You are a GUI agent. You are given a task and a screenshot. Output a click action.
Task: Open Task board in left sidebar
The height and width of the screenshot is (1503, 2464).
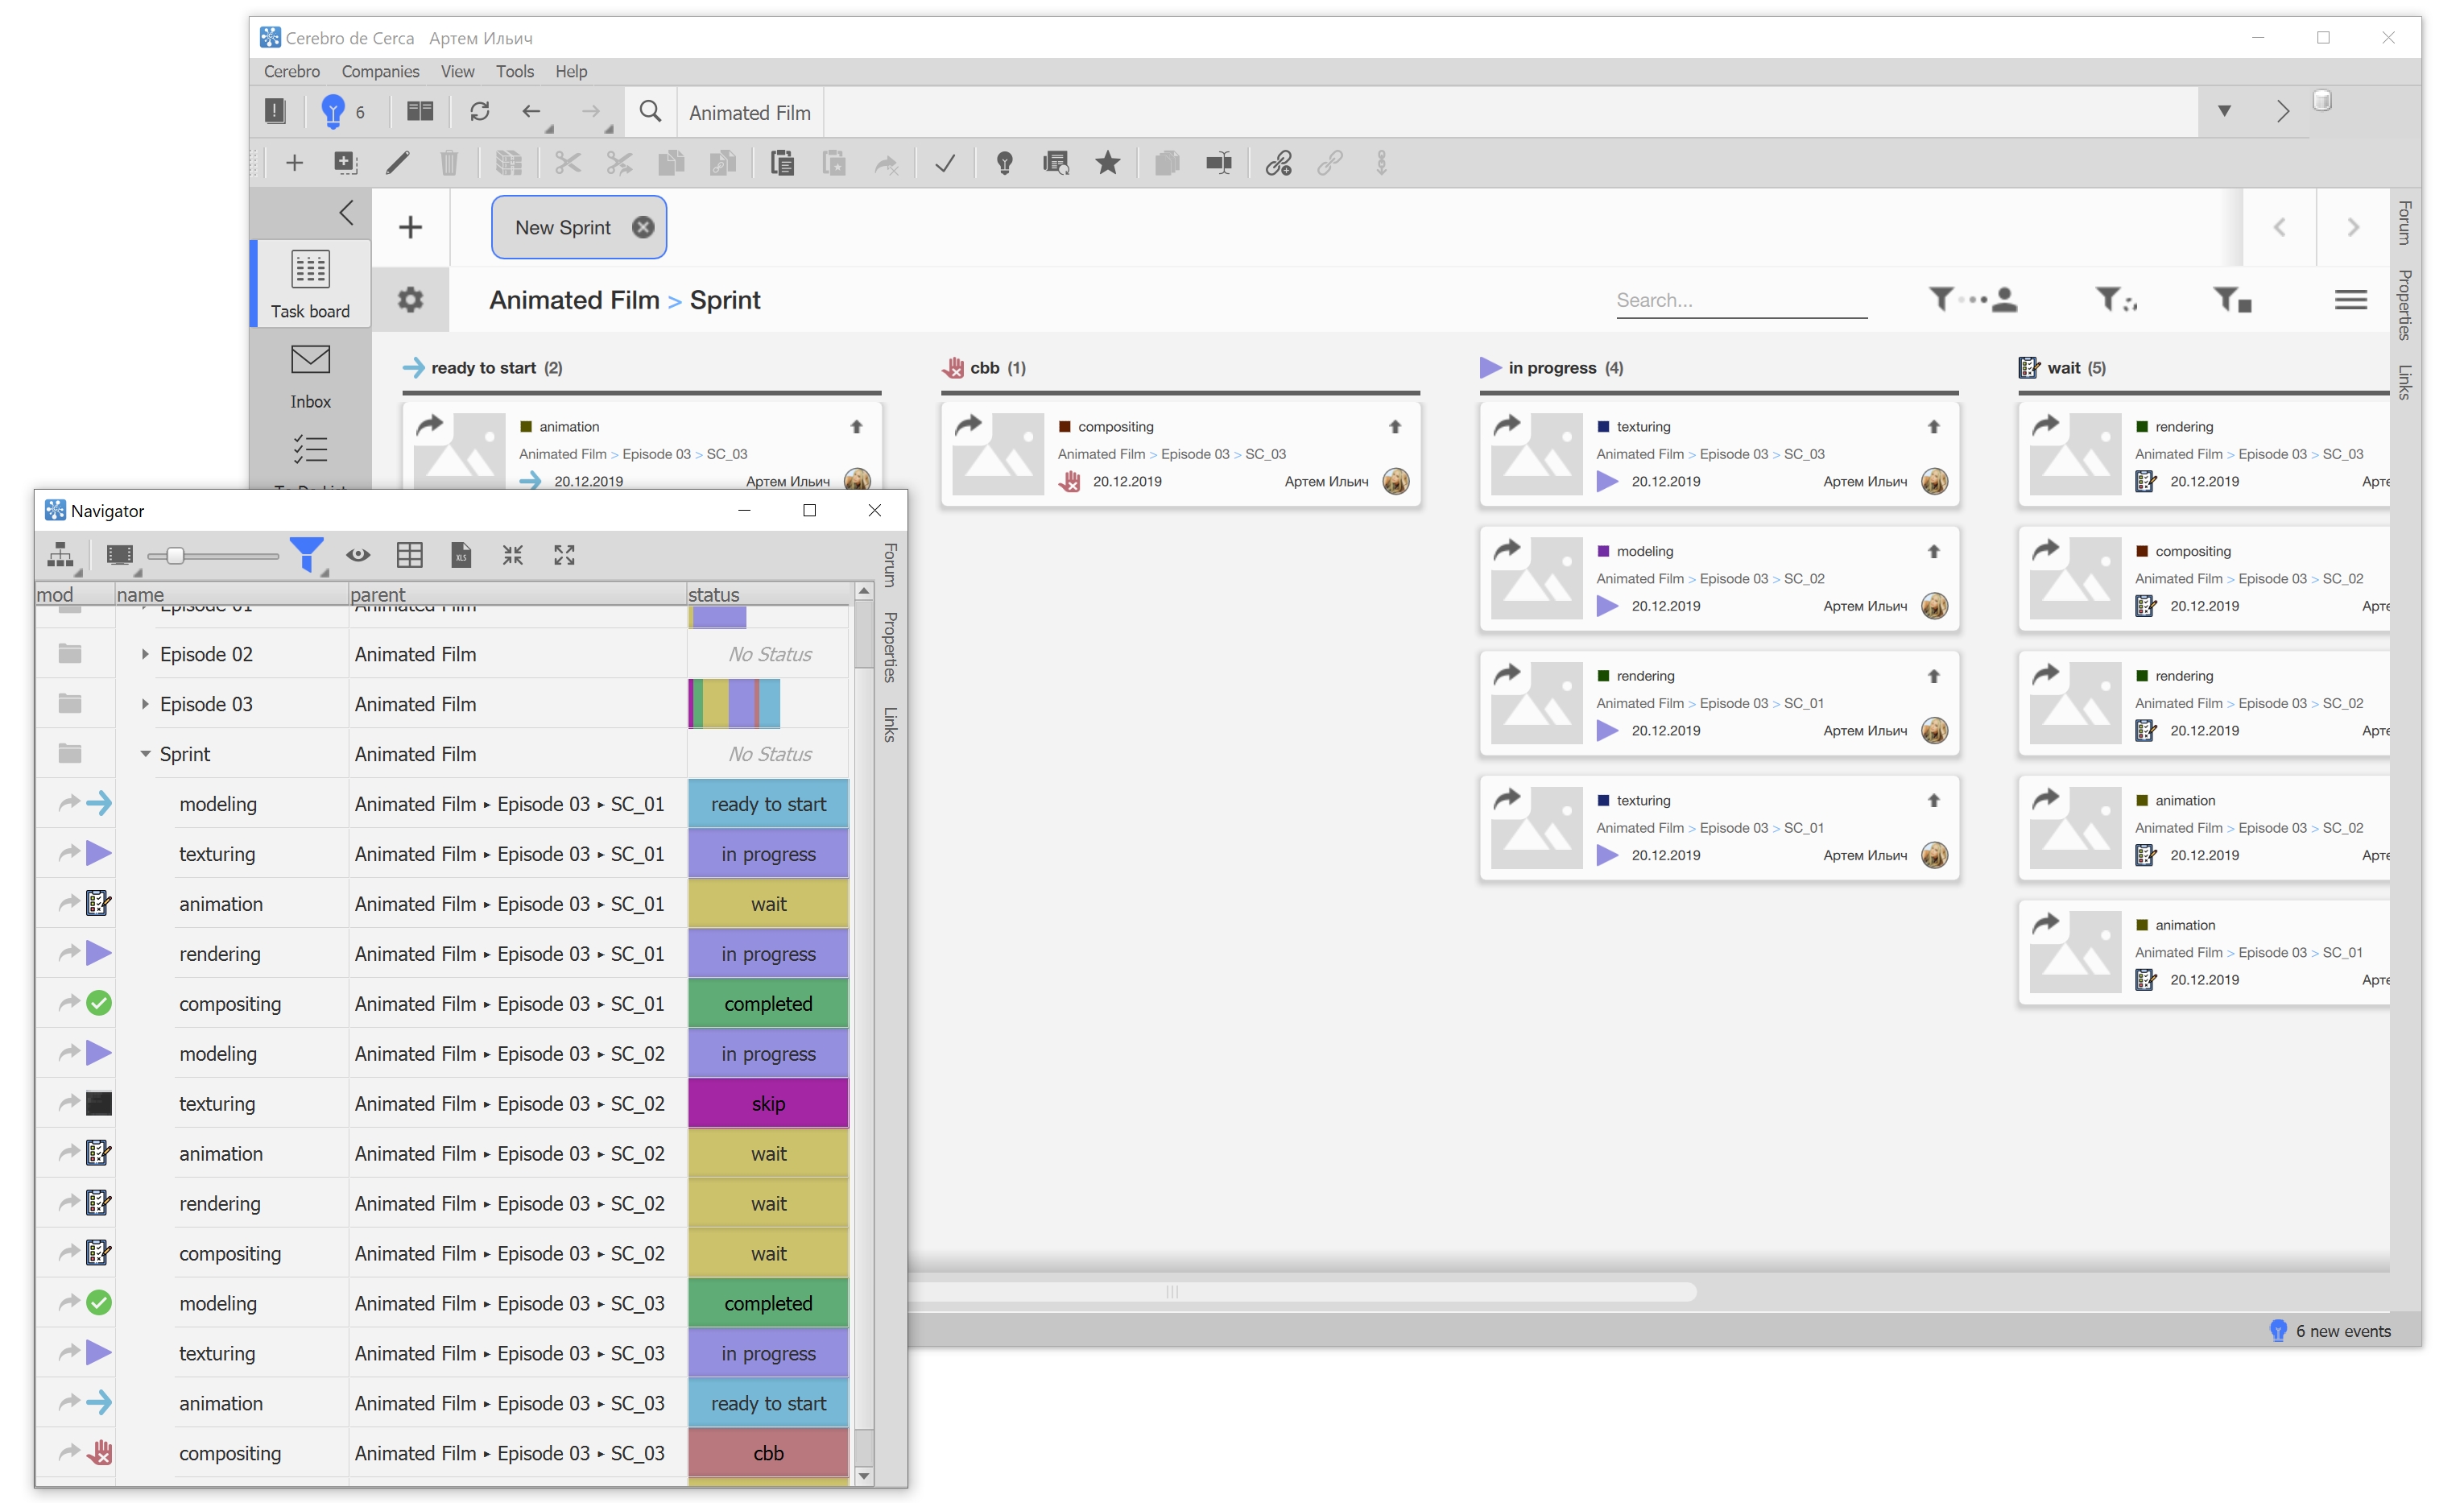pyautogui.click(x=310, y=284)
